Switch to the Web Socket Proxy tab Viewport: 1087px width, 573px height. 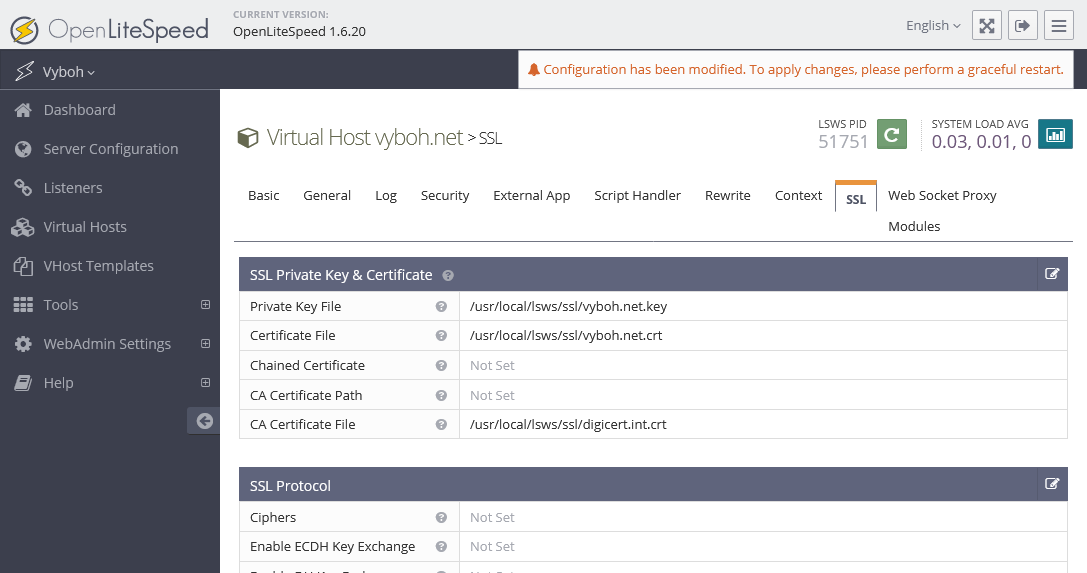click(942, 195)
